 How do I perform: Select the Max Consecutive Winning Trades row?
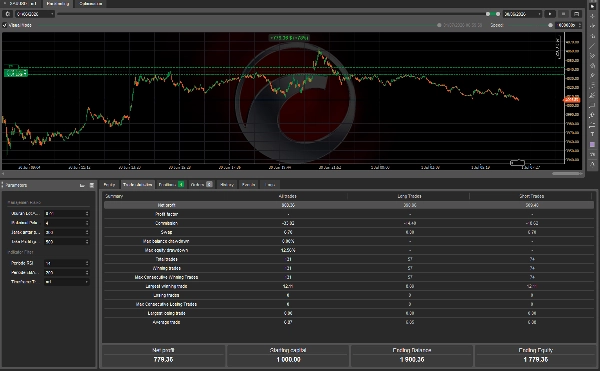coord(349,277)
